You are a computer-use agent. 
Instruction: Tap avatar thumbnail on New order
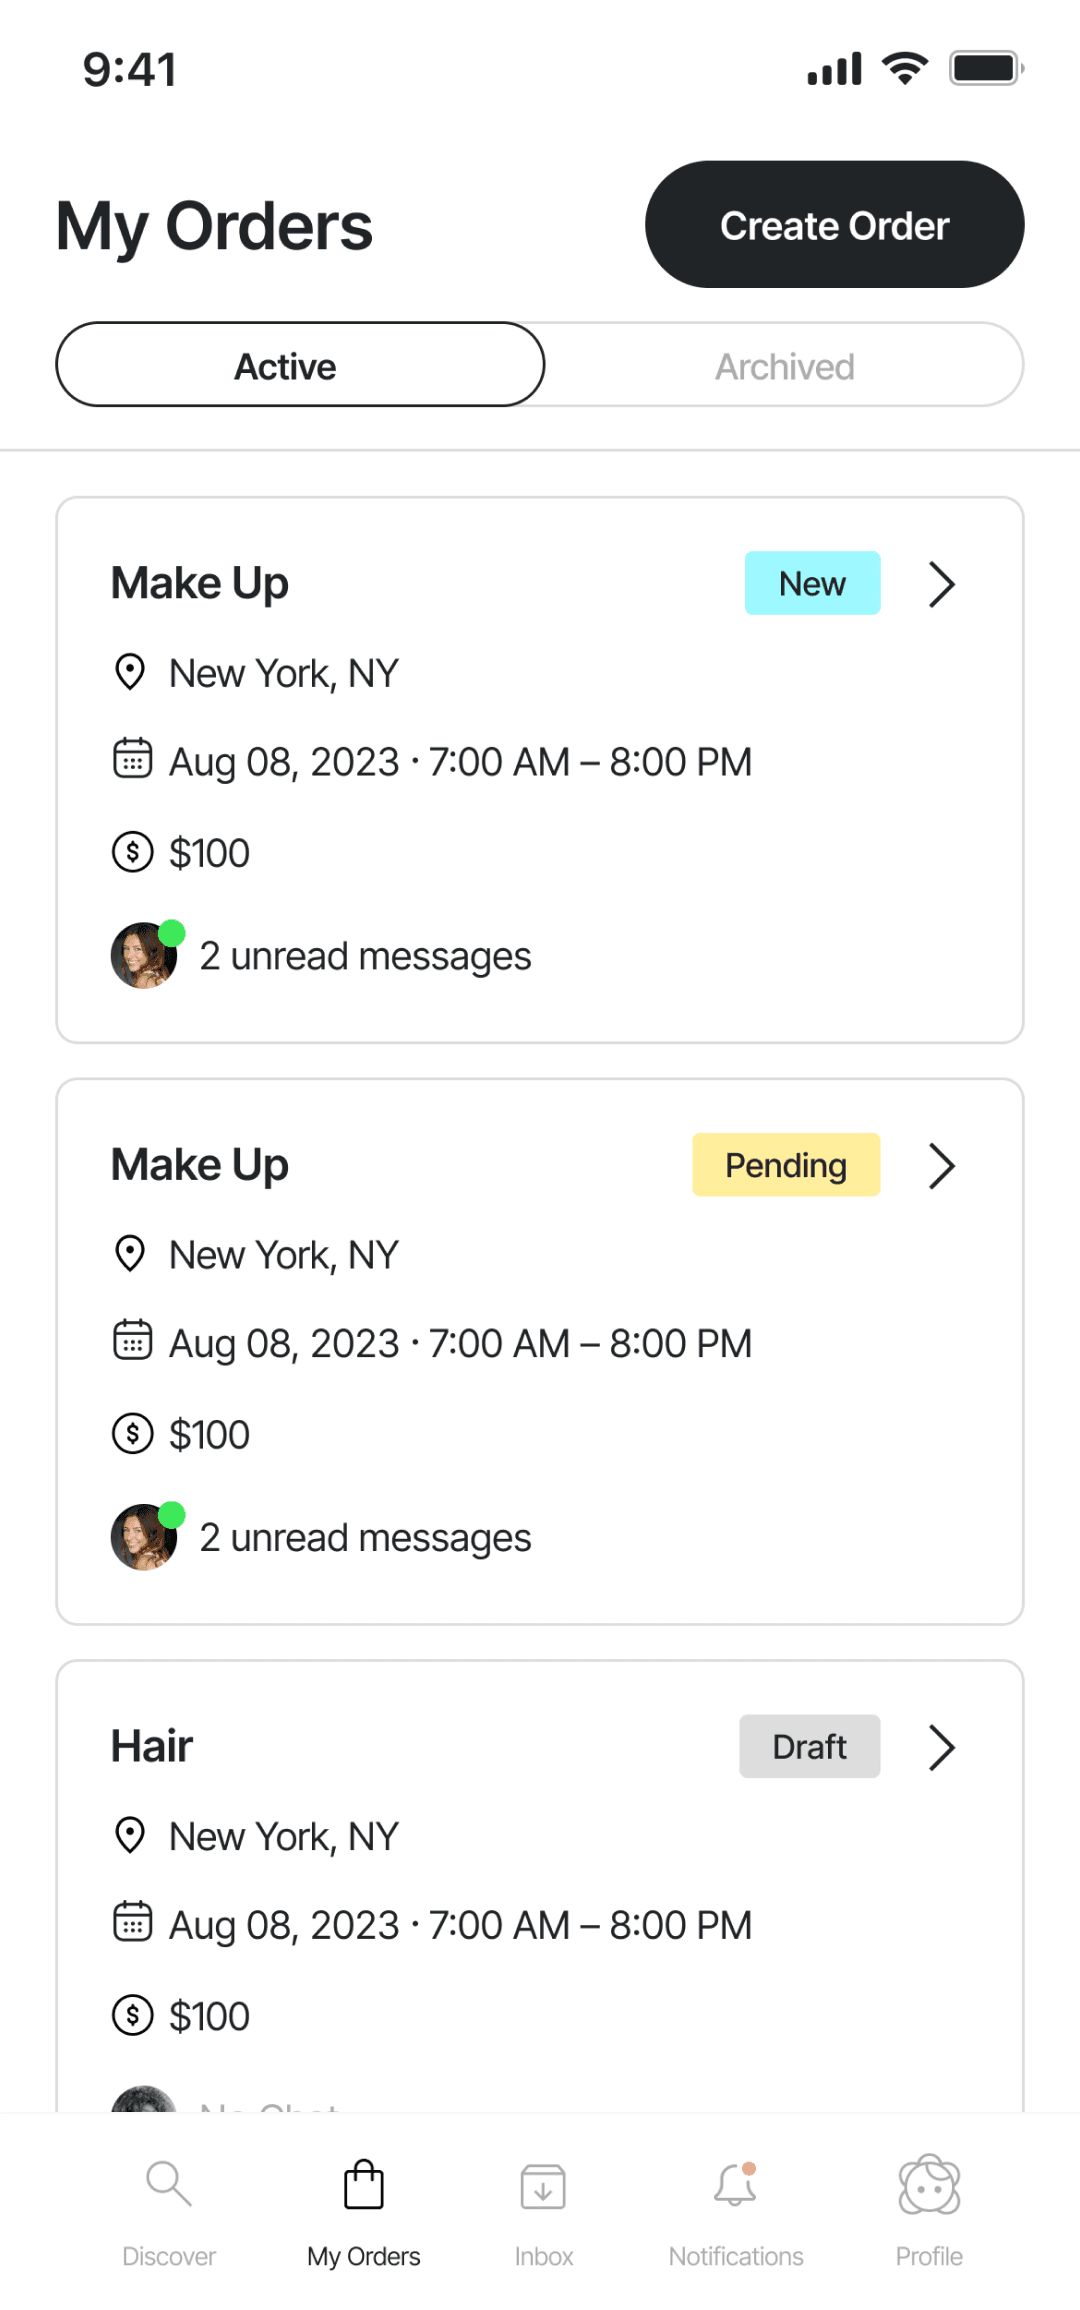point(144,956)
